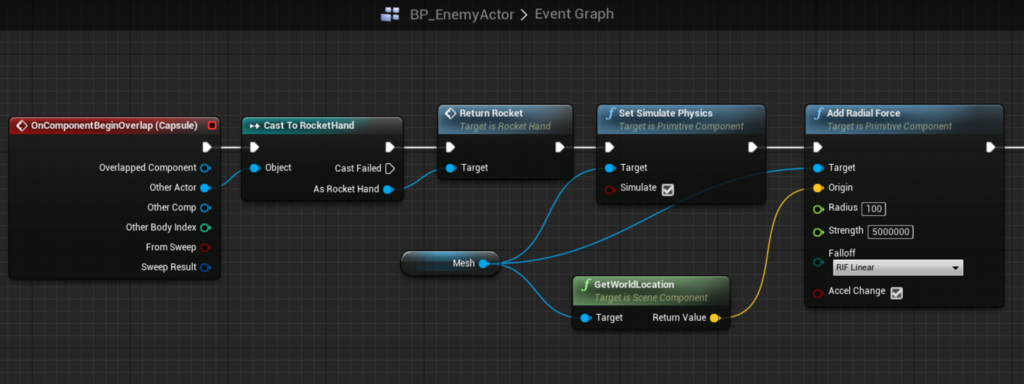Select the Add Radial Force node title

(863, 113)
